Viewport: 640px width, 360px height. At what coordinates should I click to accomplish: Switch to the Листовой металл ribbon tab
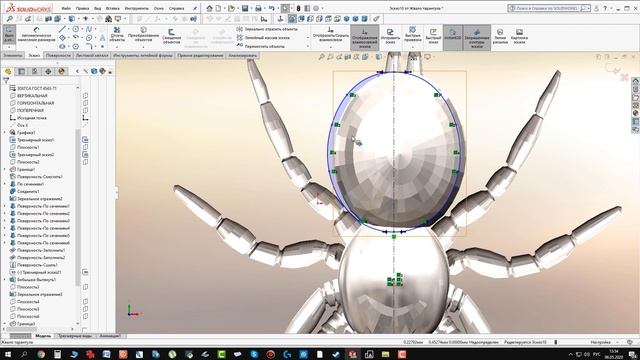click(92, 55)
